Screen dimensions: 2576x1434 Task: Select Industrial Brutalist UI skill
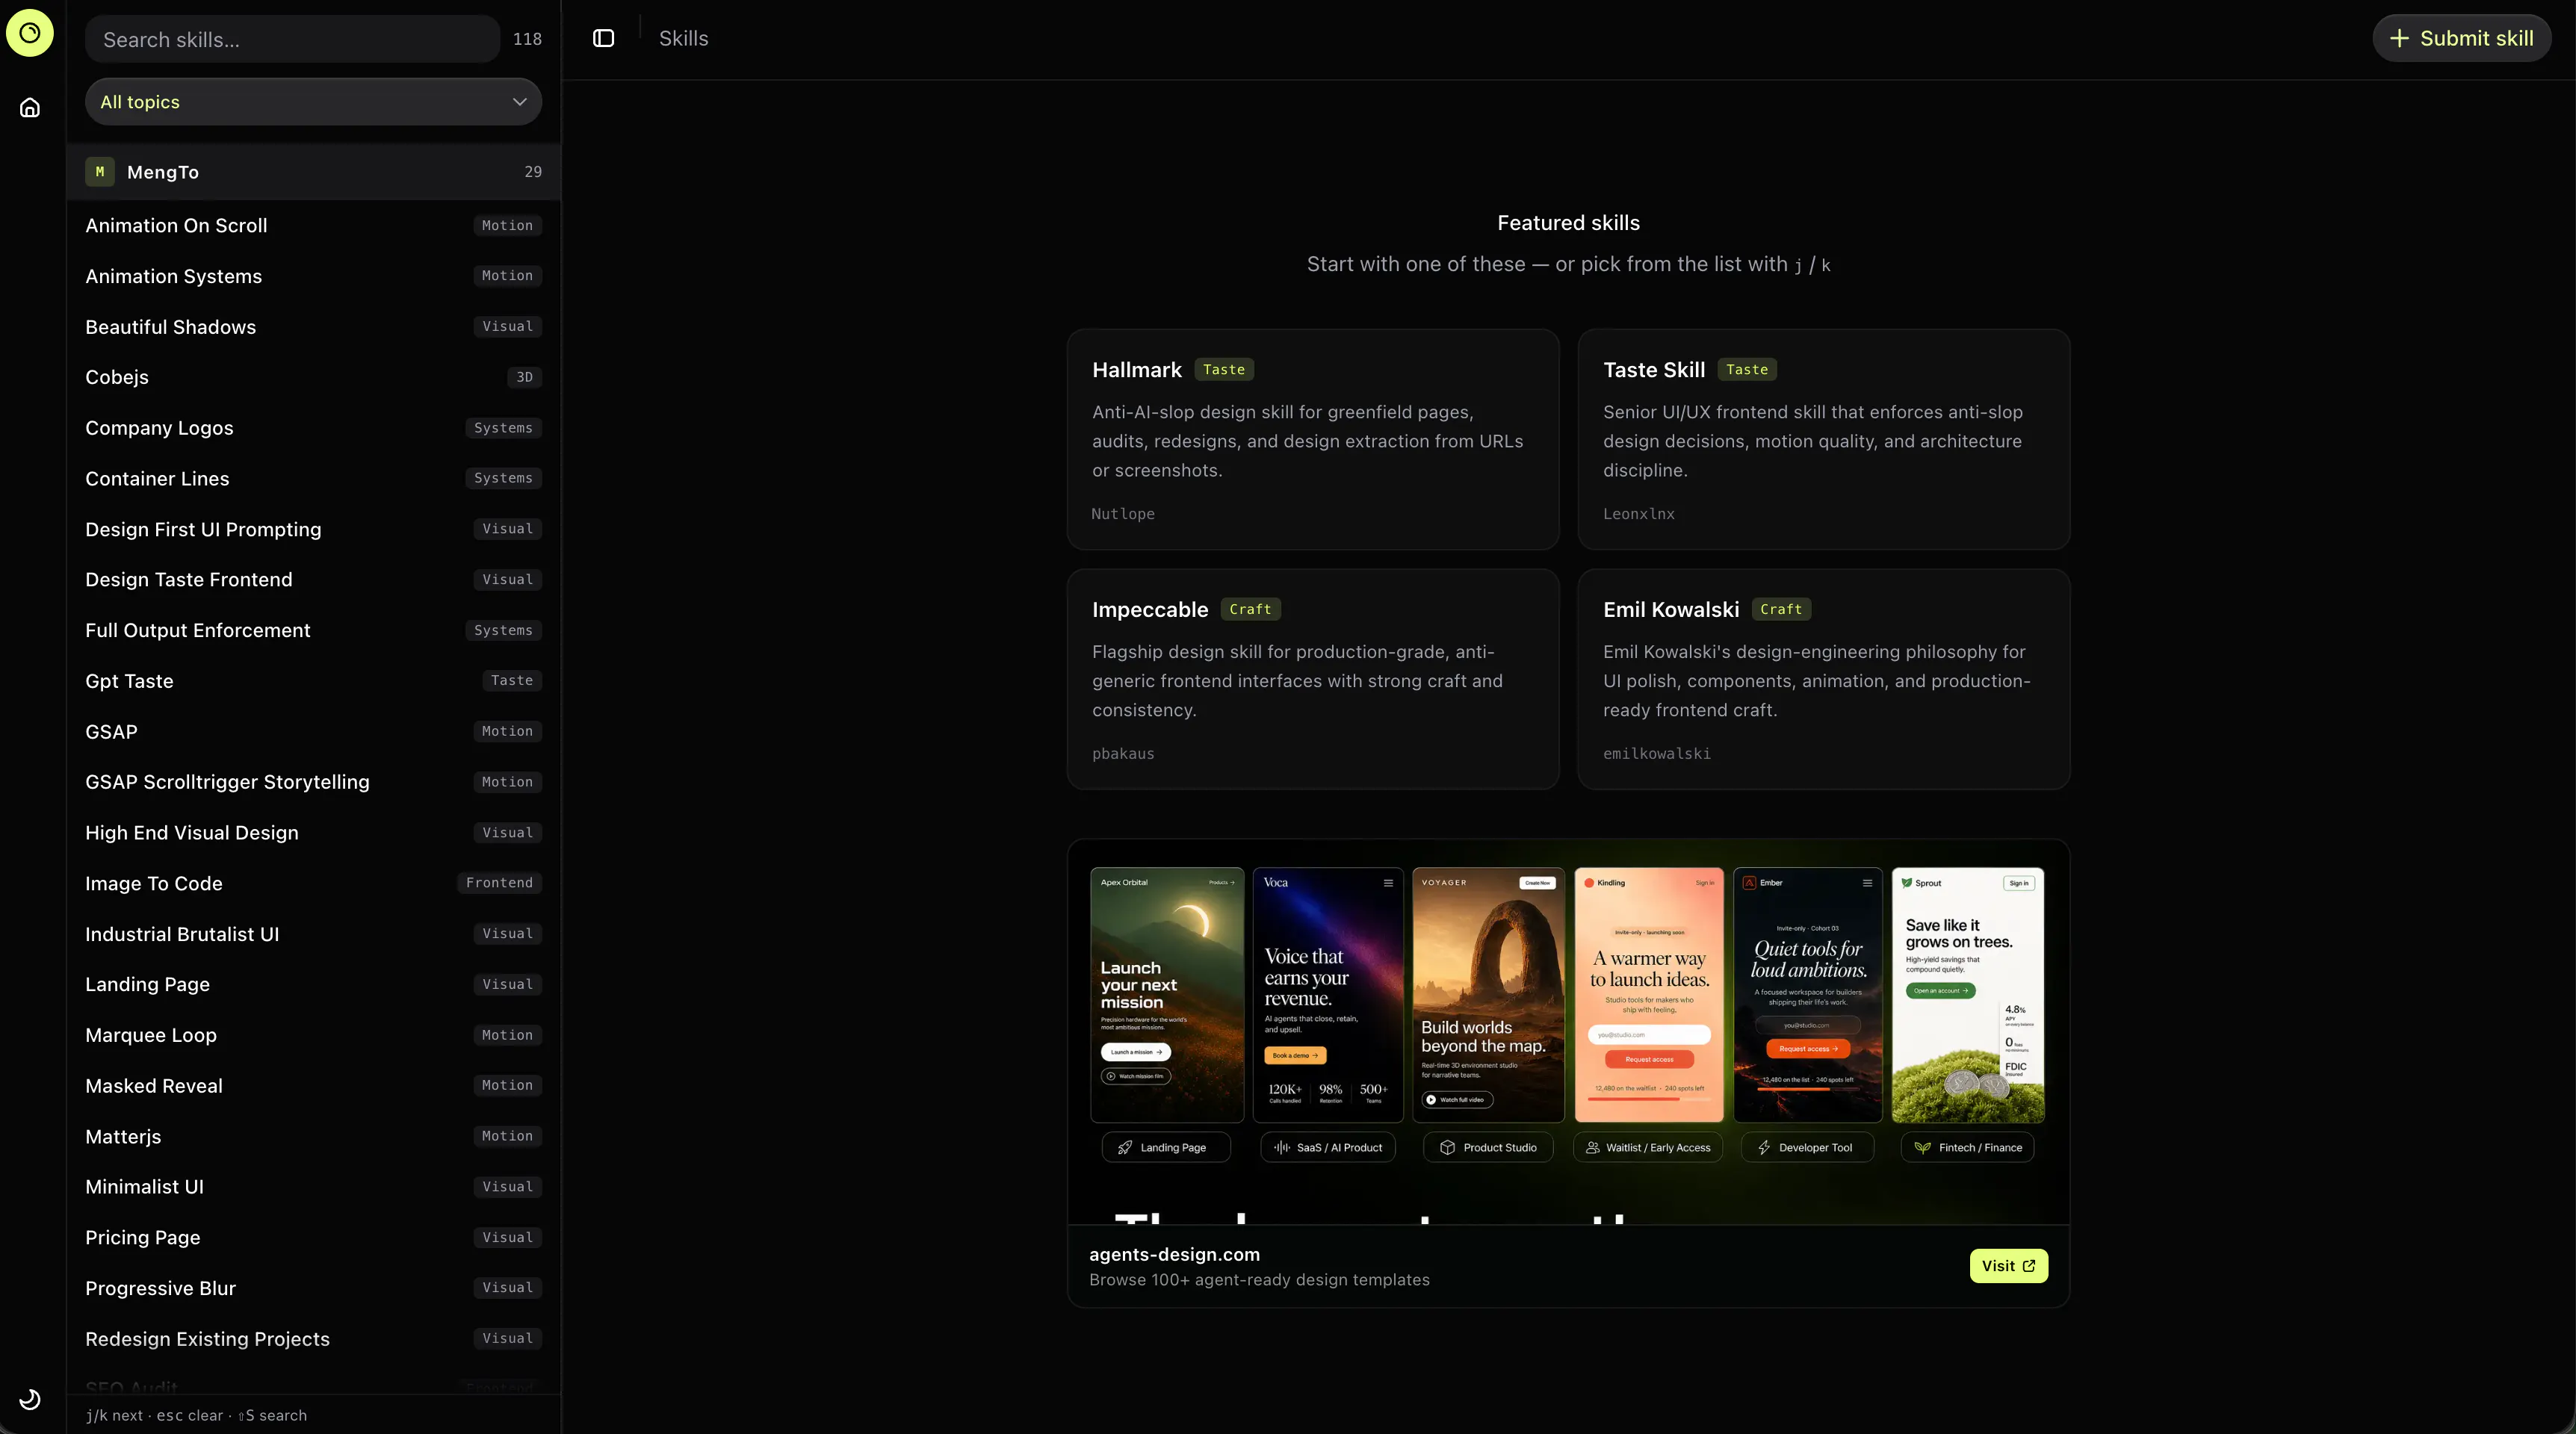pyautogui.click(x=313, y=934)
